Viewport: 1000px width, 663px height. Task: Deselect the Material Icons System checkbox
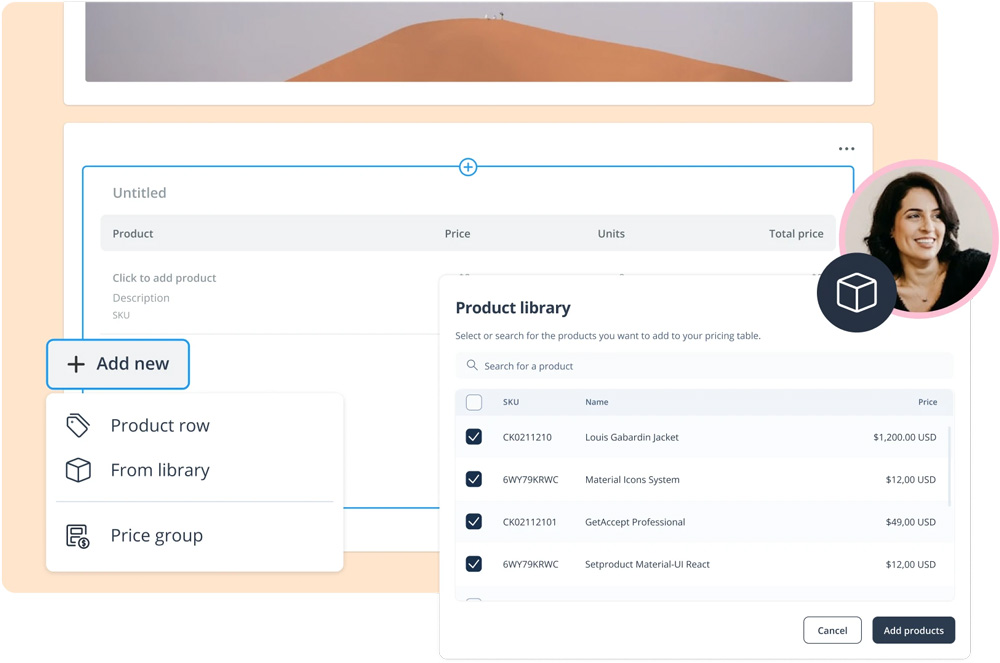pyautogui.click(x=474, y=480)
